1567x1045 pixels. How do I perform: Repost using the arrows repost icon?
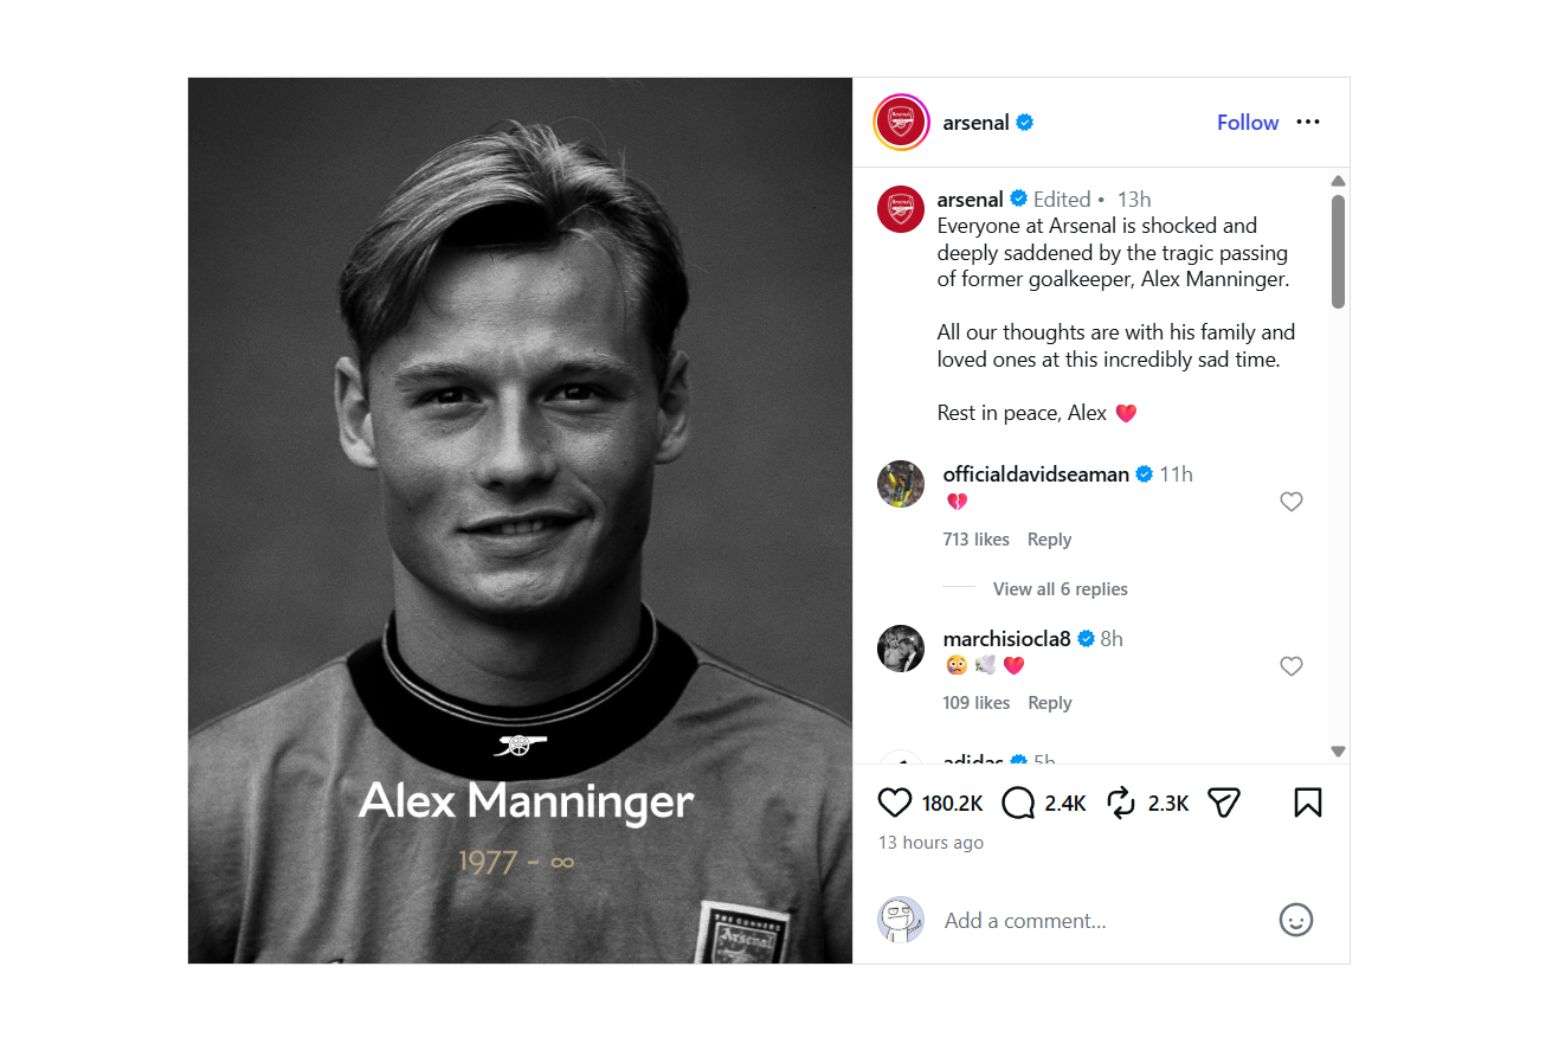[x=1120, y=803]
